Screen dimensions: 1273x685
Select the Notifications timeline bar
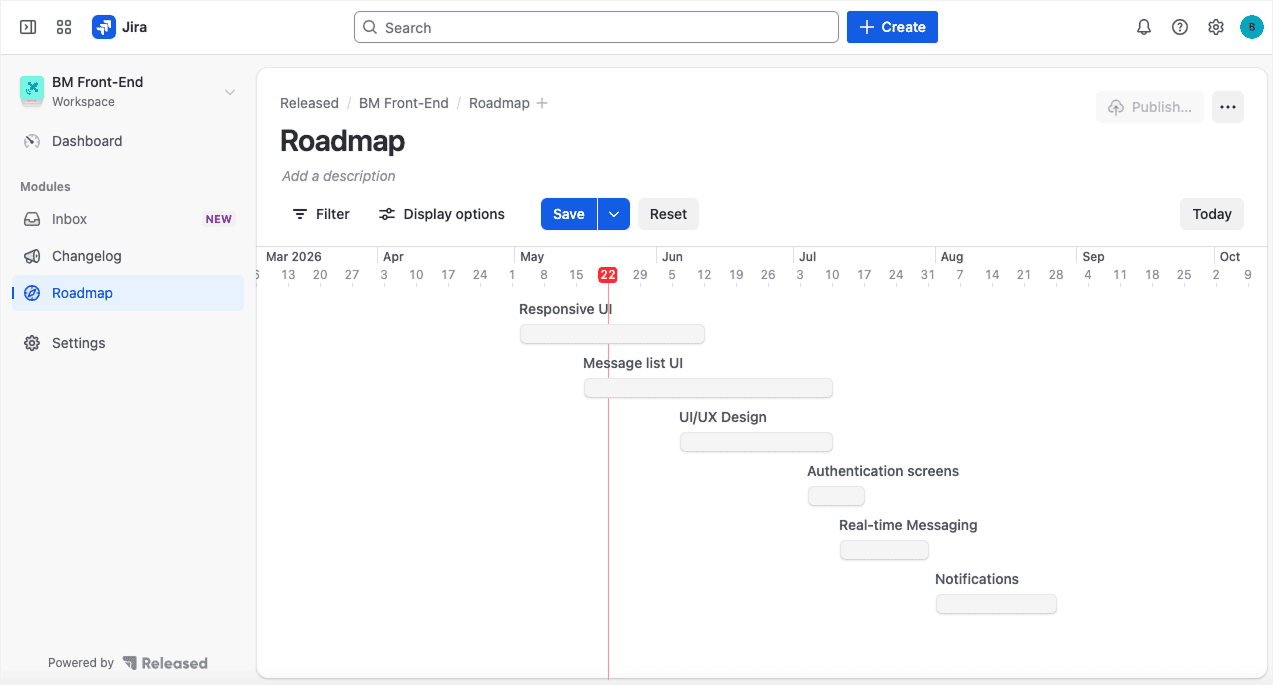(x=996, y=604)
